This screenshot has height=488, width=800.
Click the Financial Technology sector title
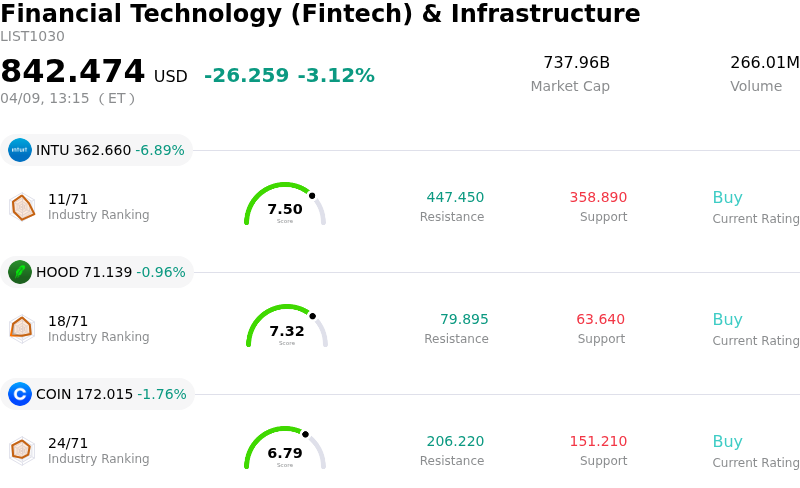tap(320, 14)
